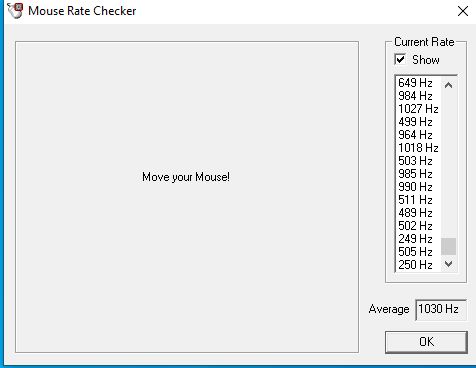This screenshot has width=476, height=368.
Task: Select the 964 Hz entry
Action: pyautogui.click(x=419, y=135)
